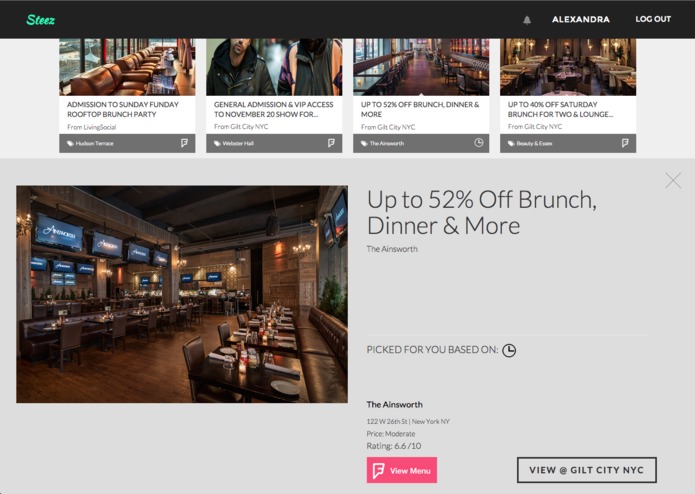Click the Hudson Terrace lounge thumbnail
This screenshot has height=494, width=695.
[127, 67]
